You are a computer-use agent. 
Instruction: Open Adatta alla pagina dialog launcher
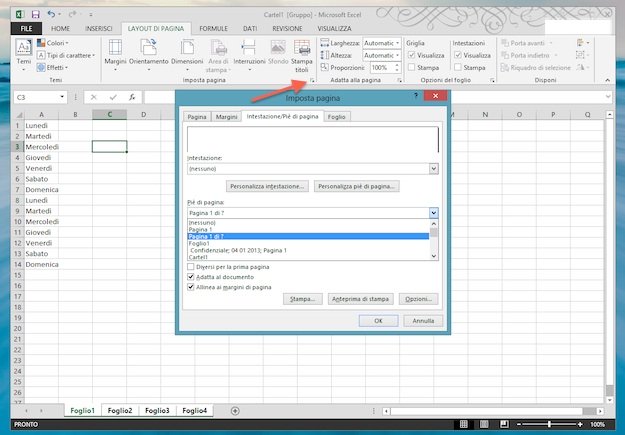(399, 81)
